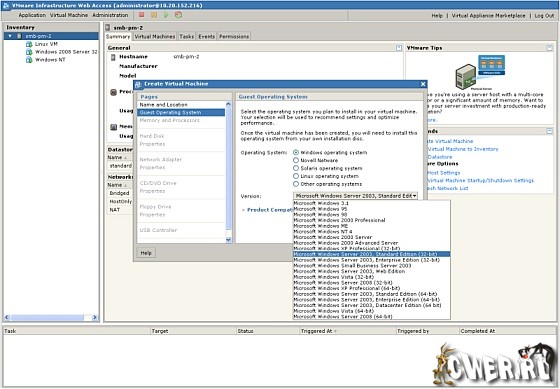Click the red Power Off toolbar icon

pyautogui.click(x=141, y=15)
